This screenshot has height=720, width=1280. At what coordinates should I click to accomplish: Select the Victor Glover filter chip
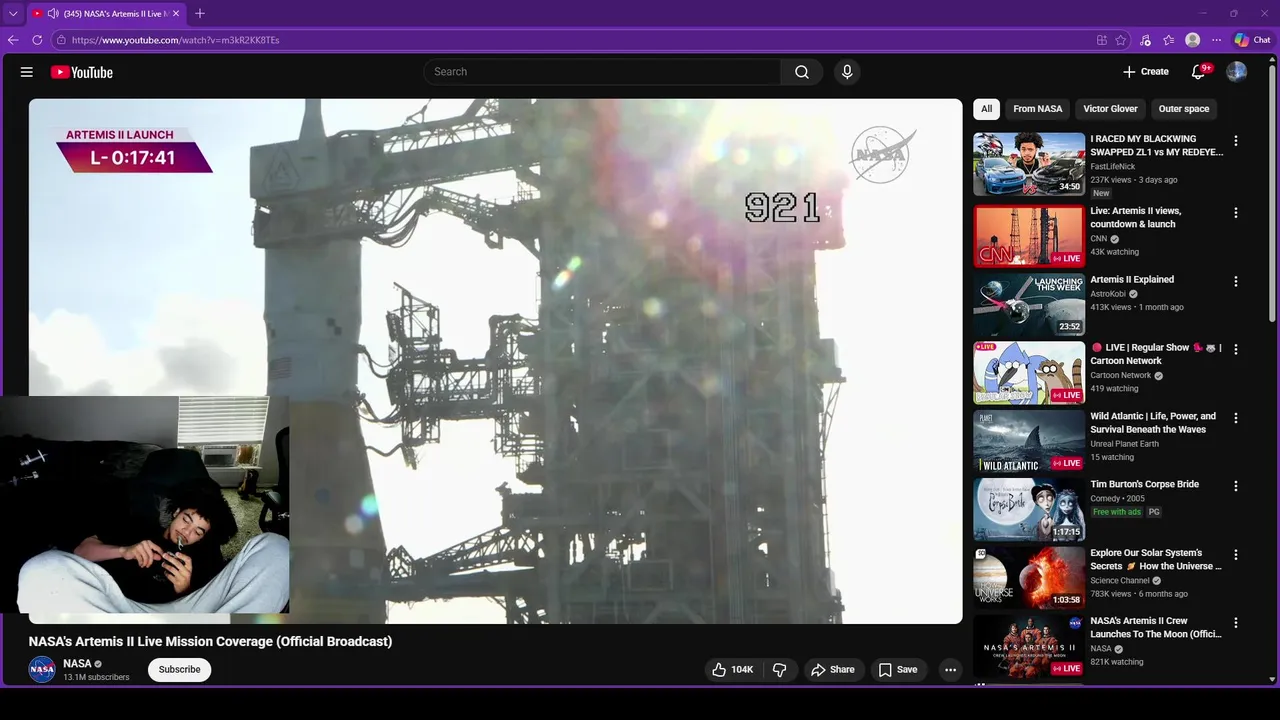click(1110, 109)
